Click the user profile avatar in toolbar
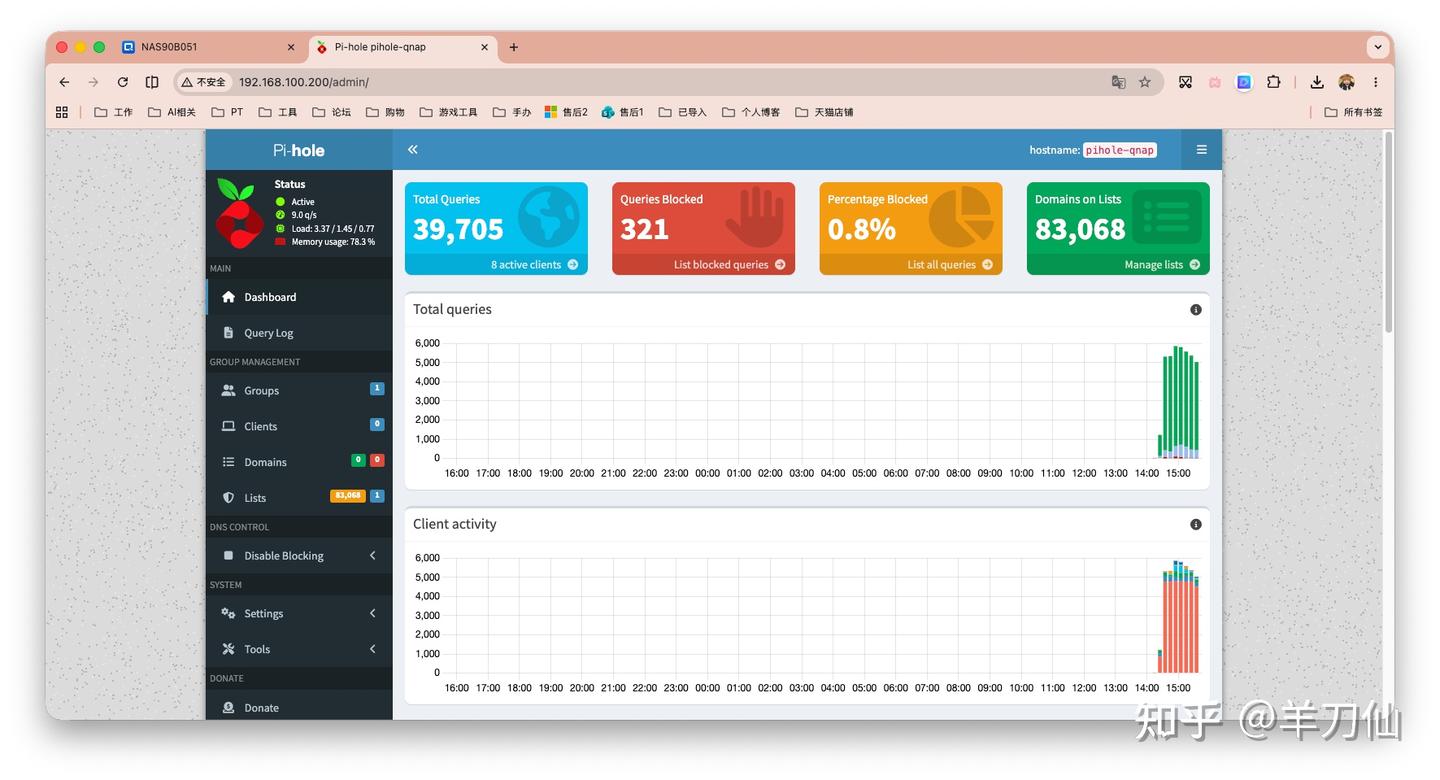This screenshot has width=1440, height=780. (x=1346, y=82)
